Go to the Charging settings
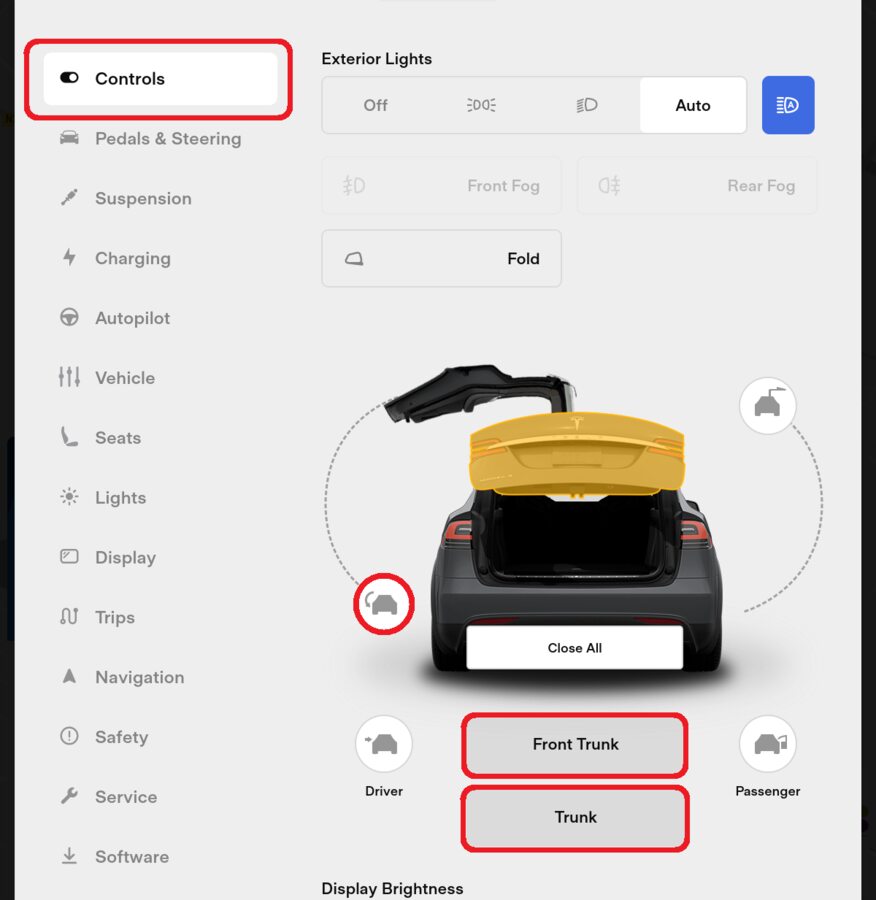This screenshot has height=900, width=876. (132, 258)
